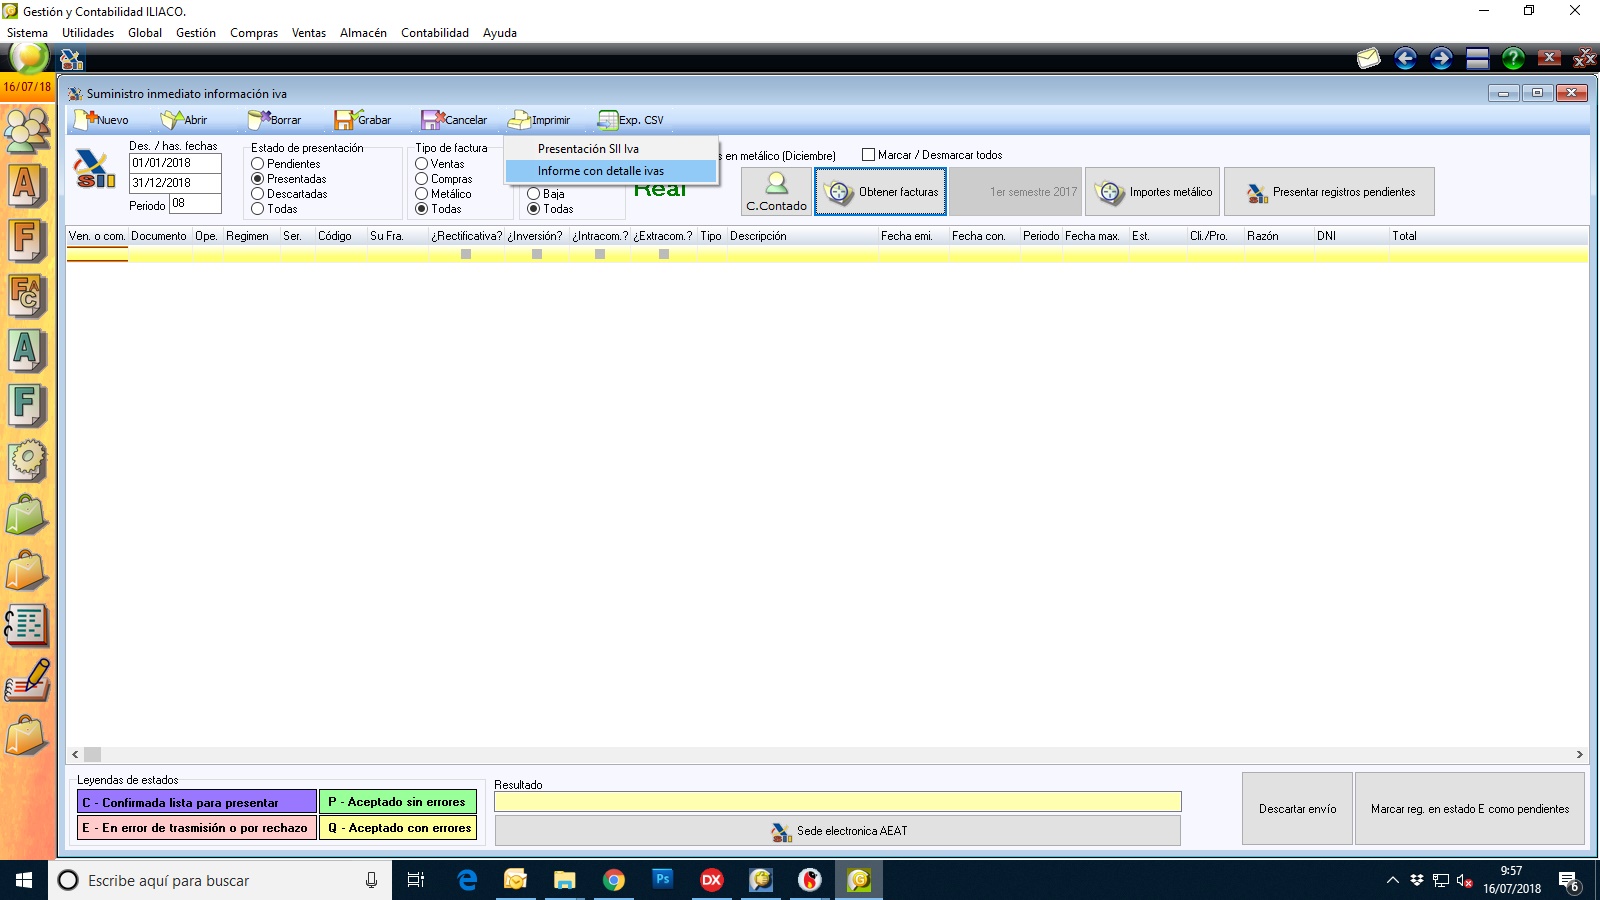Click the Cancelar toolbar button
This screenshot has width=1600, height=900.
(454, 120)
